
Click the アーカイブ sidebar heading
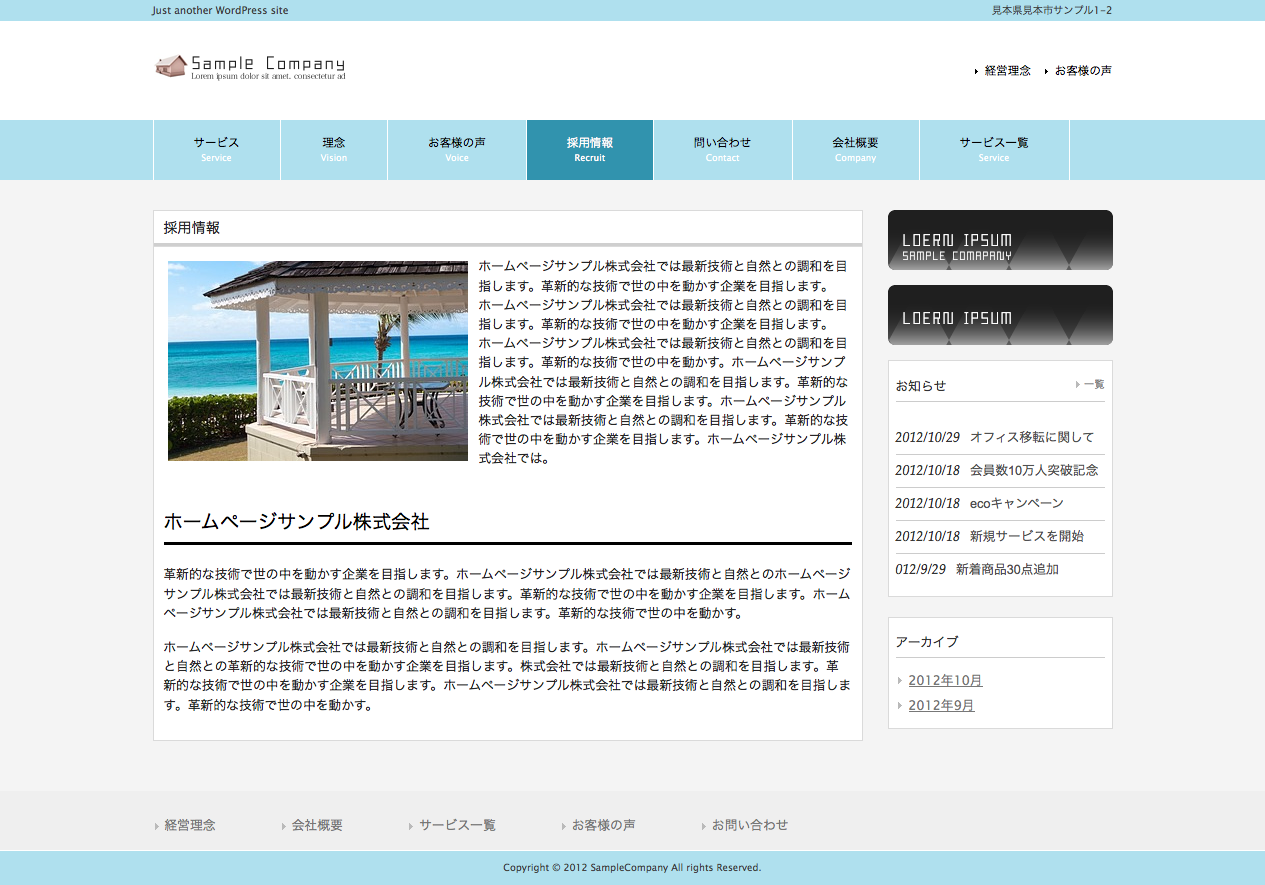927,642
